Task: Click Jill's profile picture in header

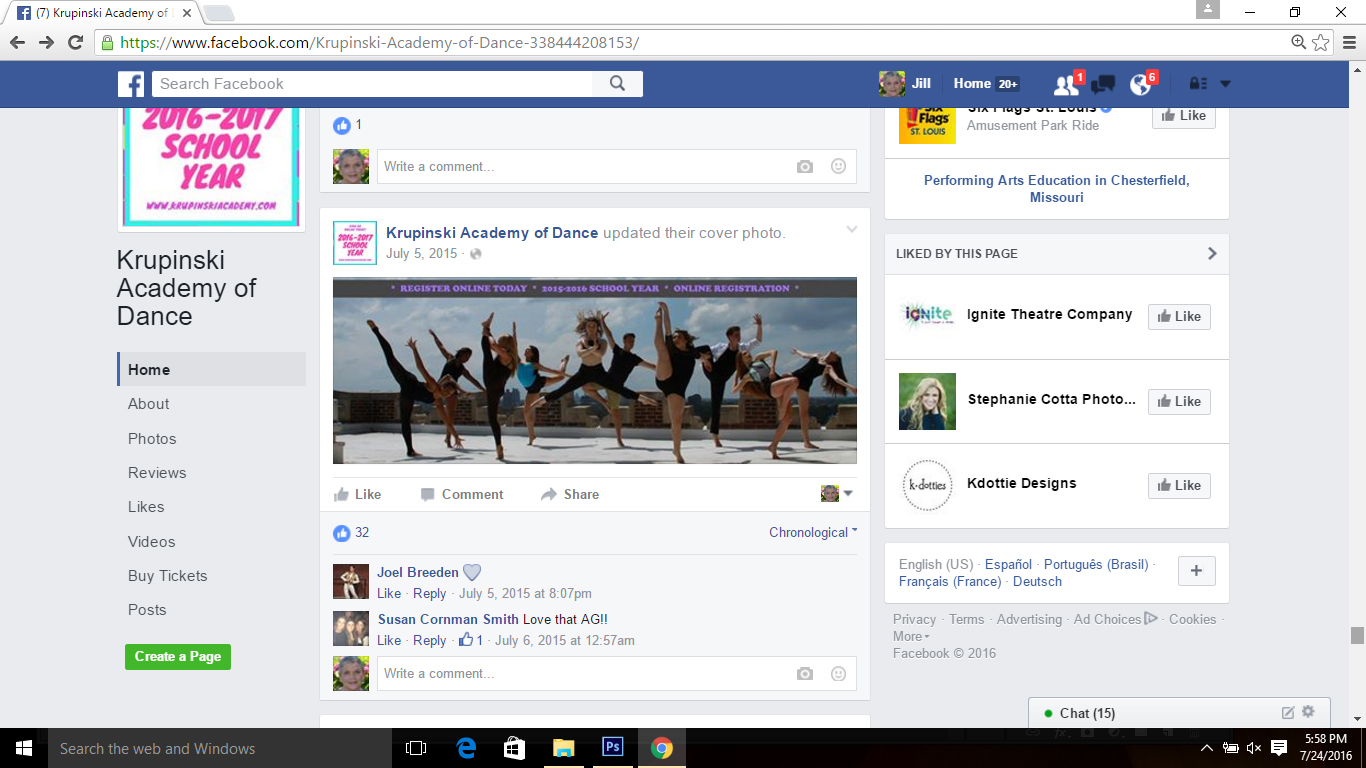Action: click(x=892, y=84)
